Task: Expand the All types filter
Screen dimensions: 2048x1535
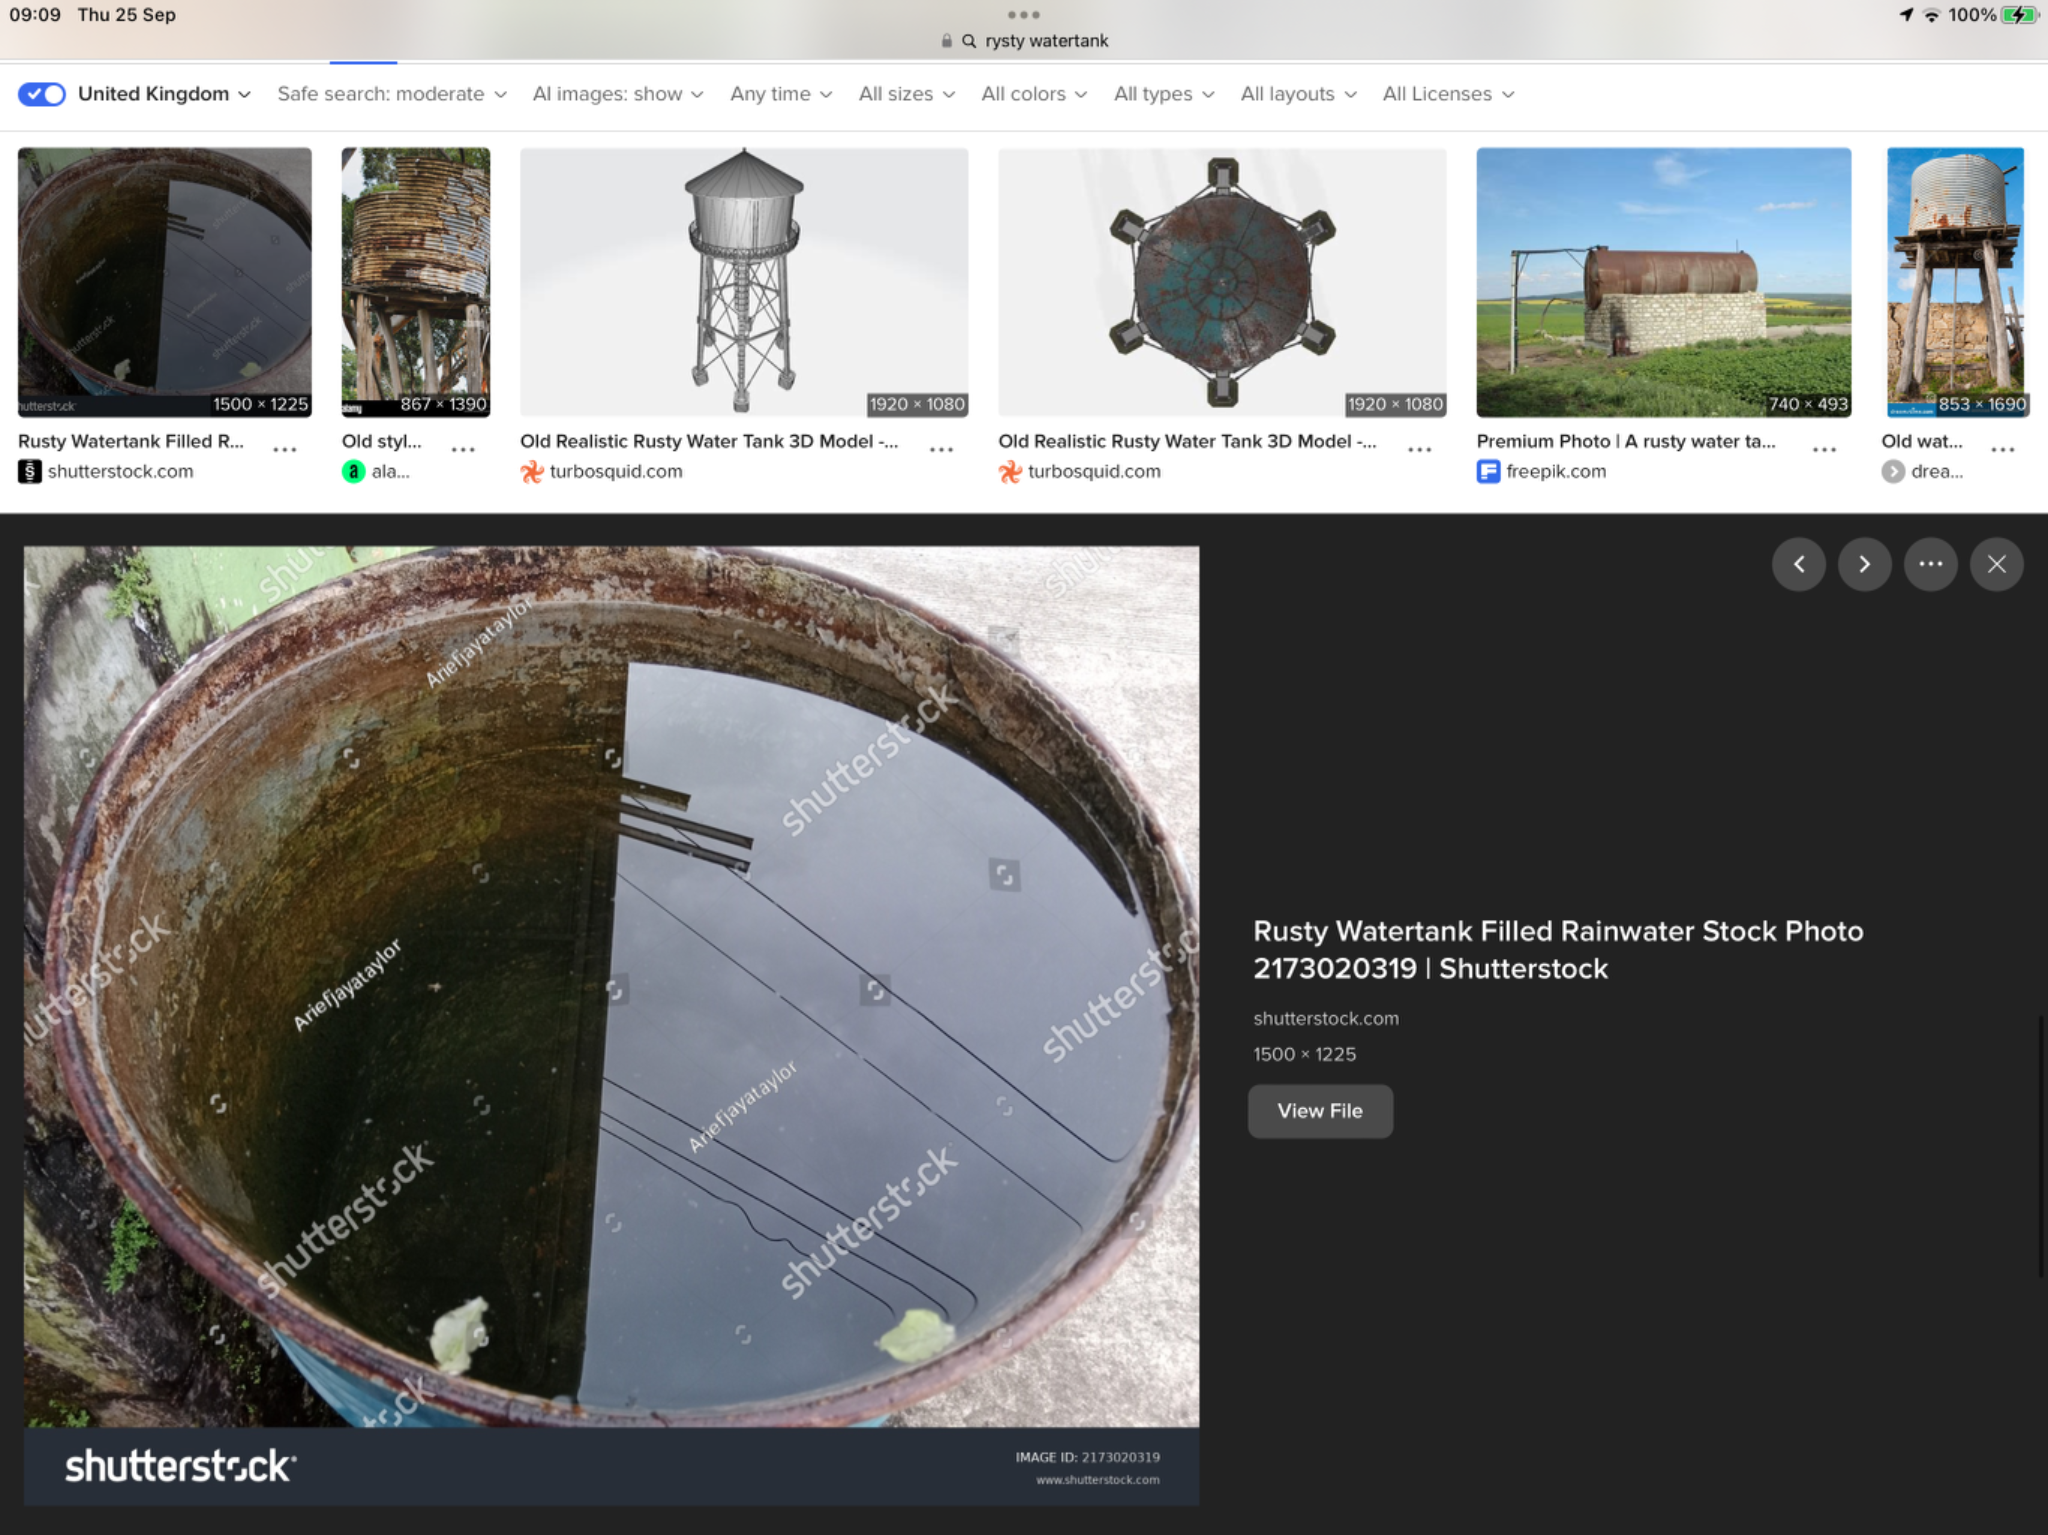Action: pyautogui.click(x=1164, y=94)
